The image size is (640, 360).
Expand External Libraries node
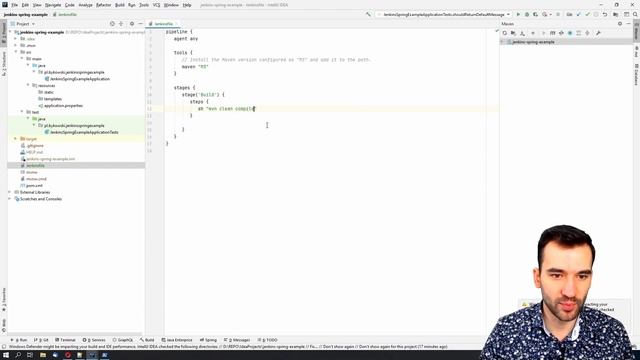click(x=10, y=192)
